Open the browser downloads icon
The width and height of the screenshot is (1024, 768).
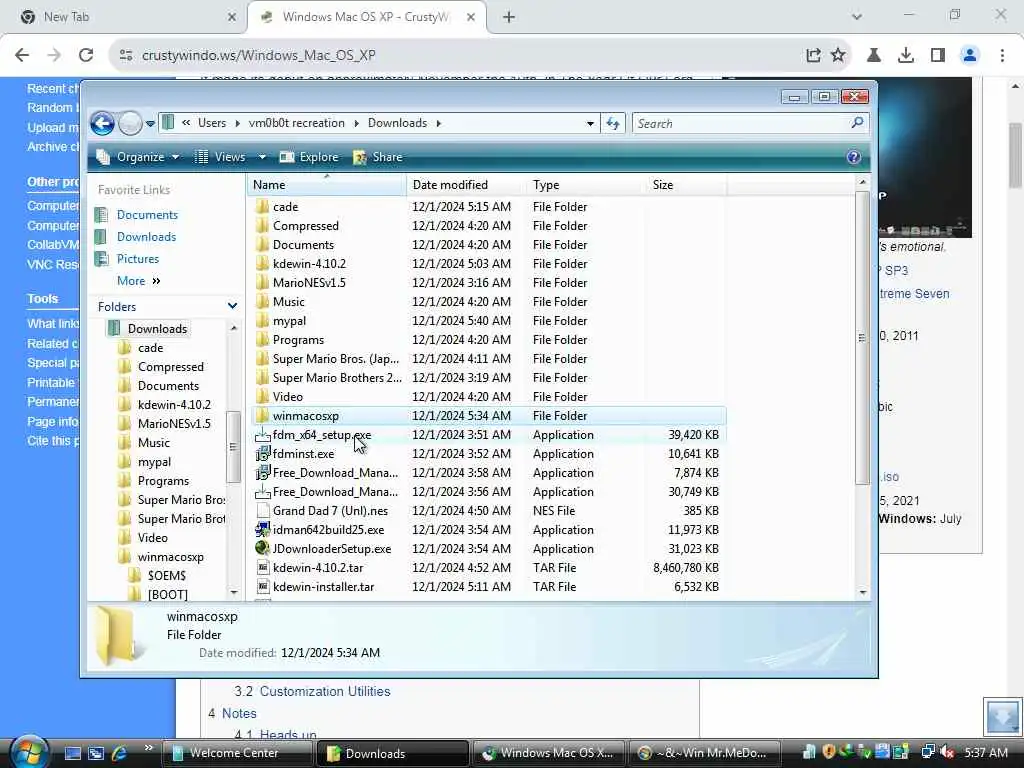point(905,55)
